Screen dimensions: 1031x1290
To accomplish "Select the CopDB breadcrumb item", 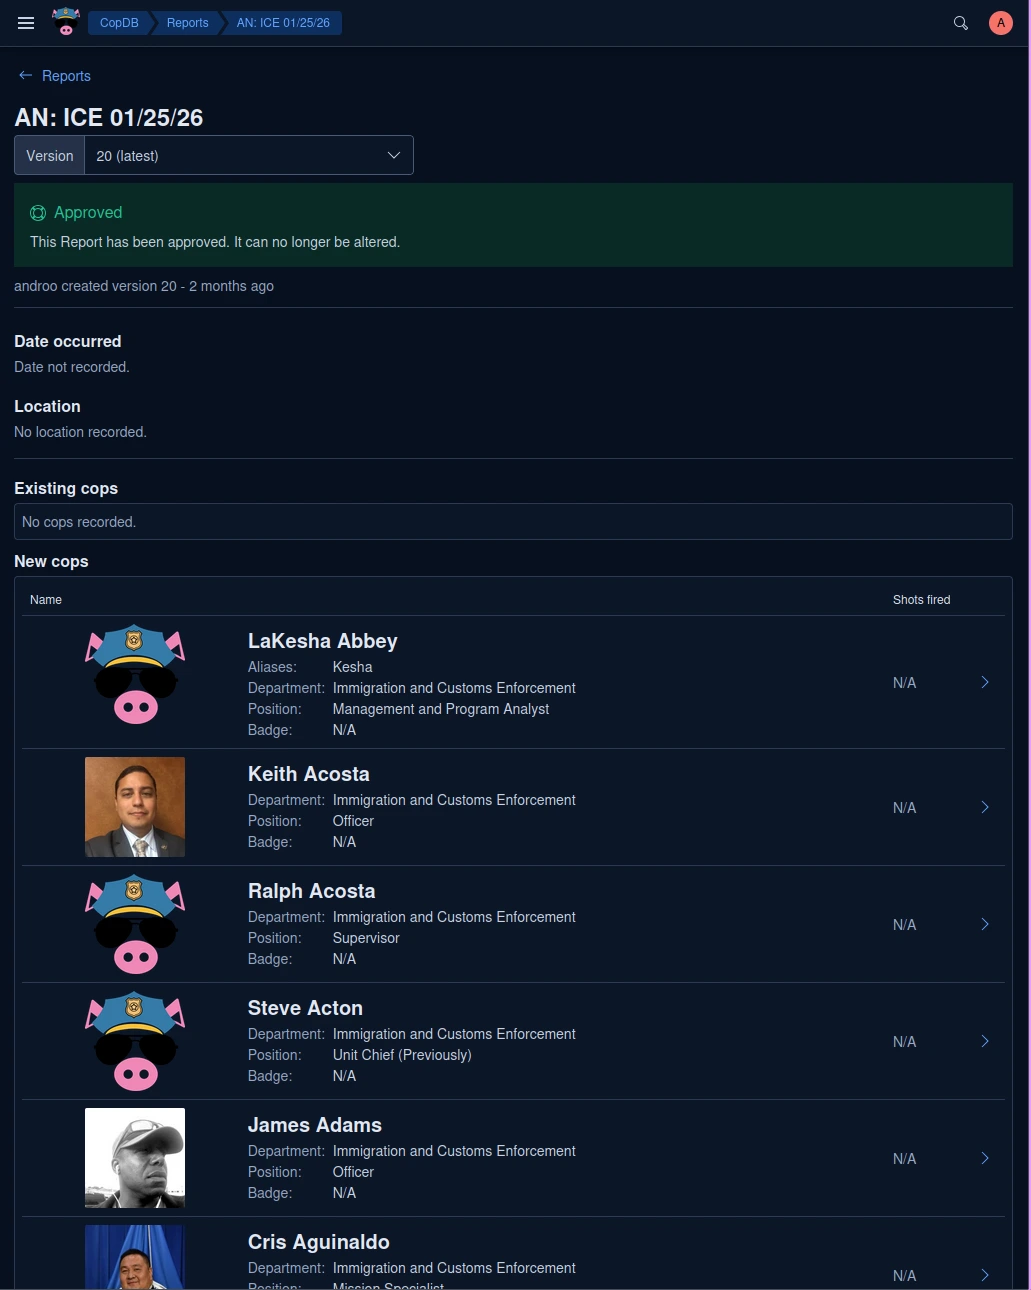I will (x=118, y=22).
